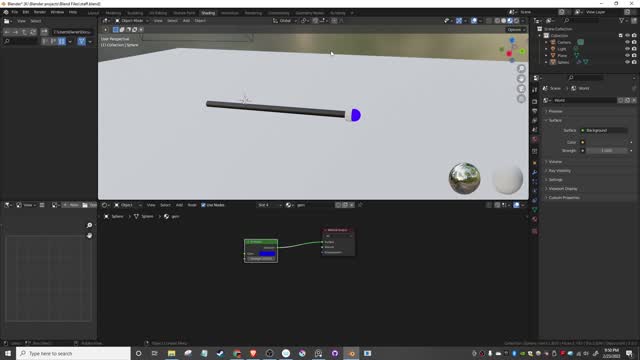Screen dimensions: 640x360
Task: Open the Window menu
Action: point(57,12)
